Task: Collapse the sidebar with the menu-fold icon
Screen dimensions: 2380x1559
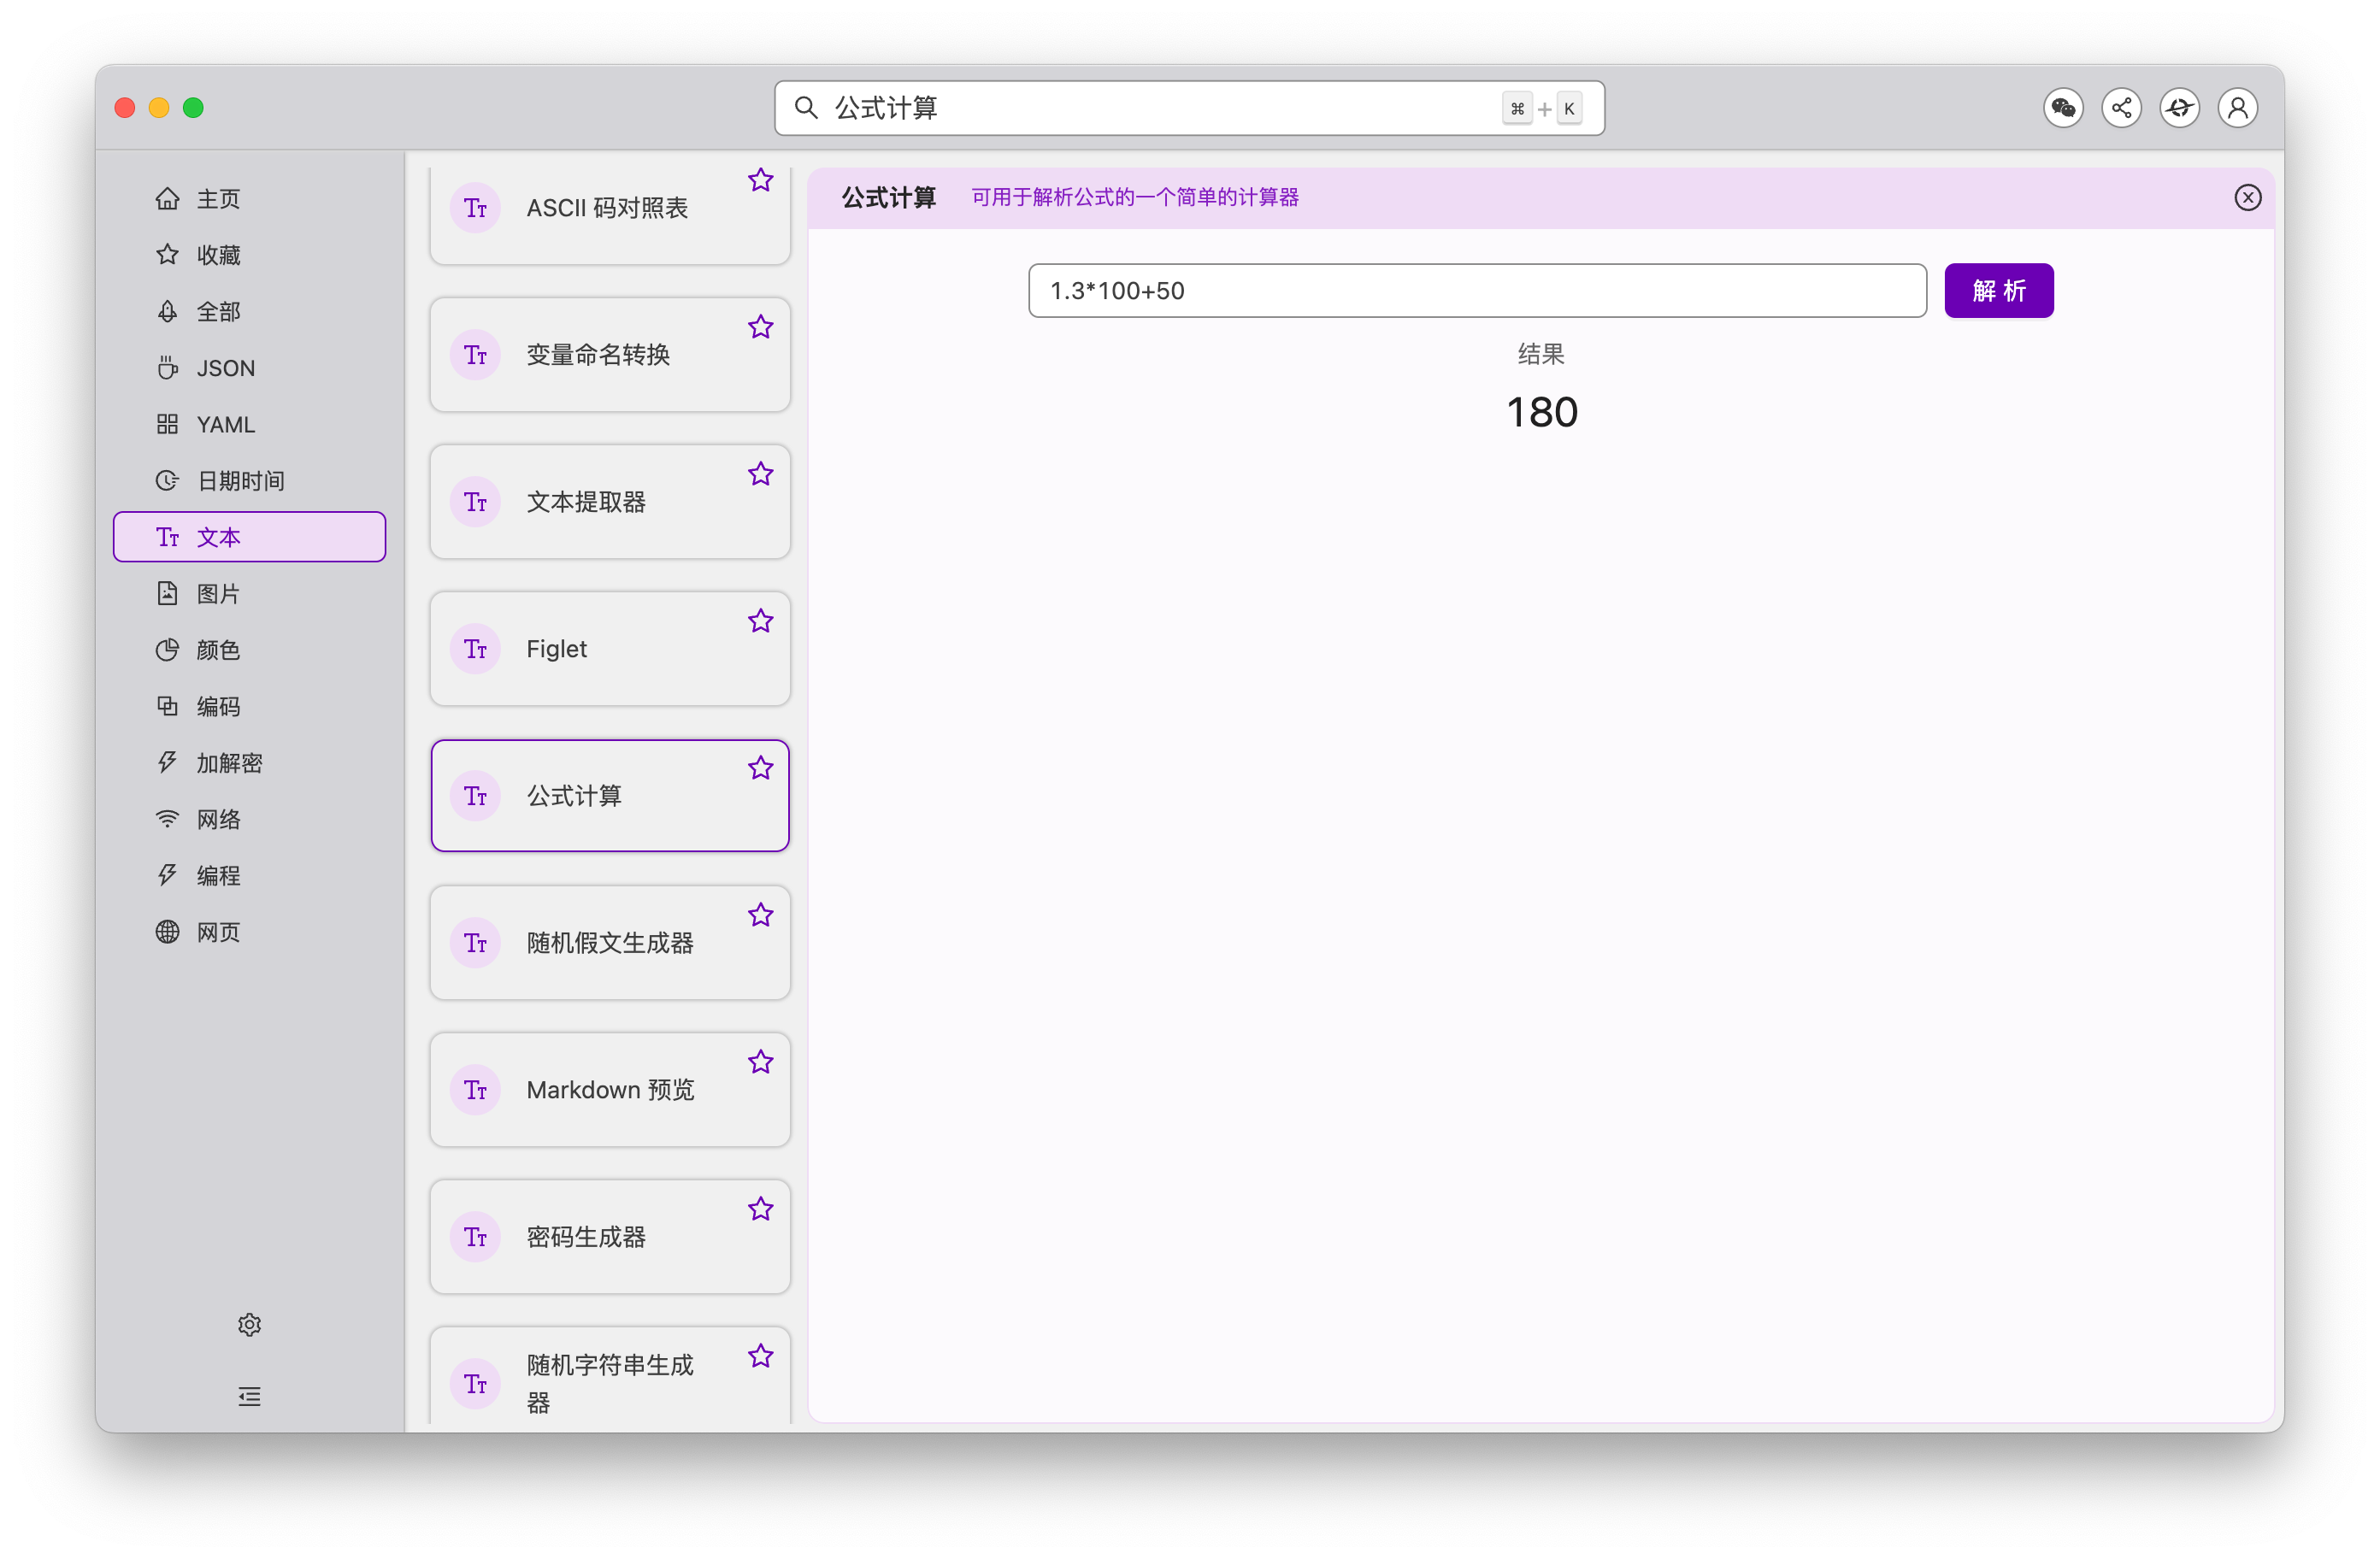Action: [249, 1397]
